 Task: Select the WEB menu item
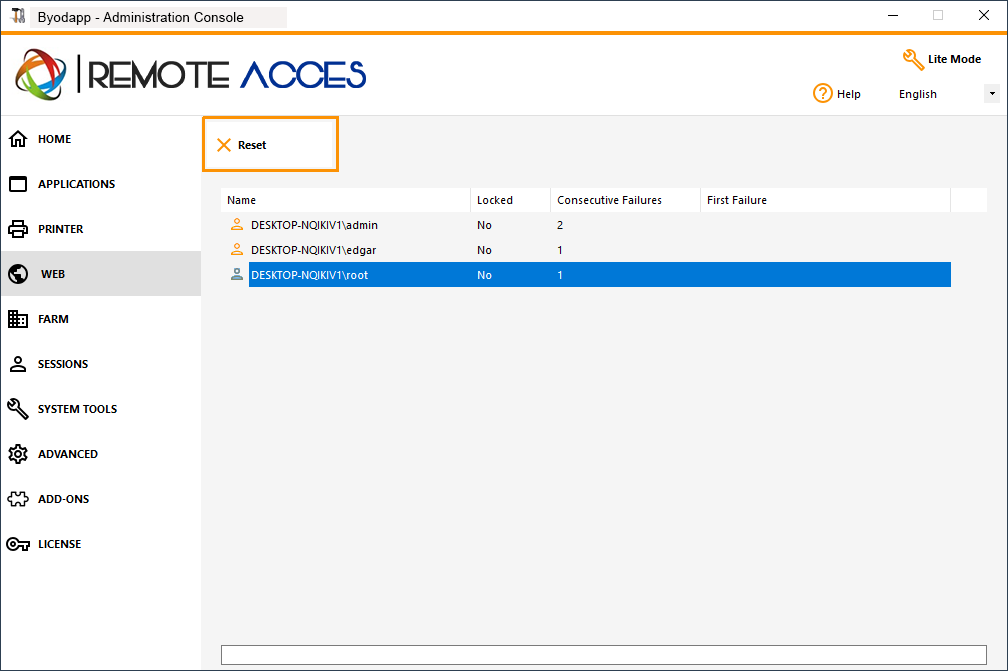(101, 274)
